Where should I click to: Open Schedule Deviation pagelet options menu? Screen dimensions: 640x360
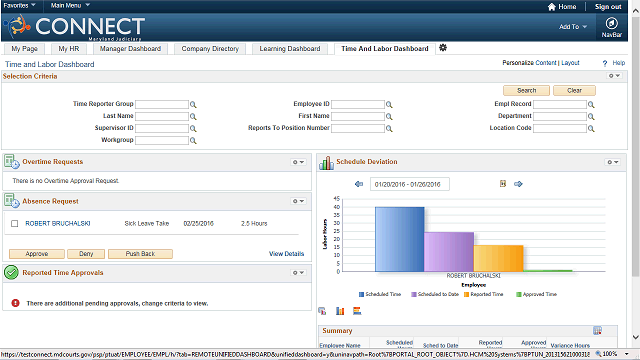pyautogui.click(x=613, y=162)
